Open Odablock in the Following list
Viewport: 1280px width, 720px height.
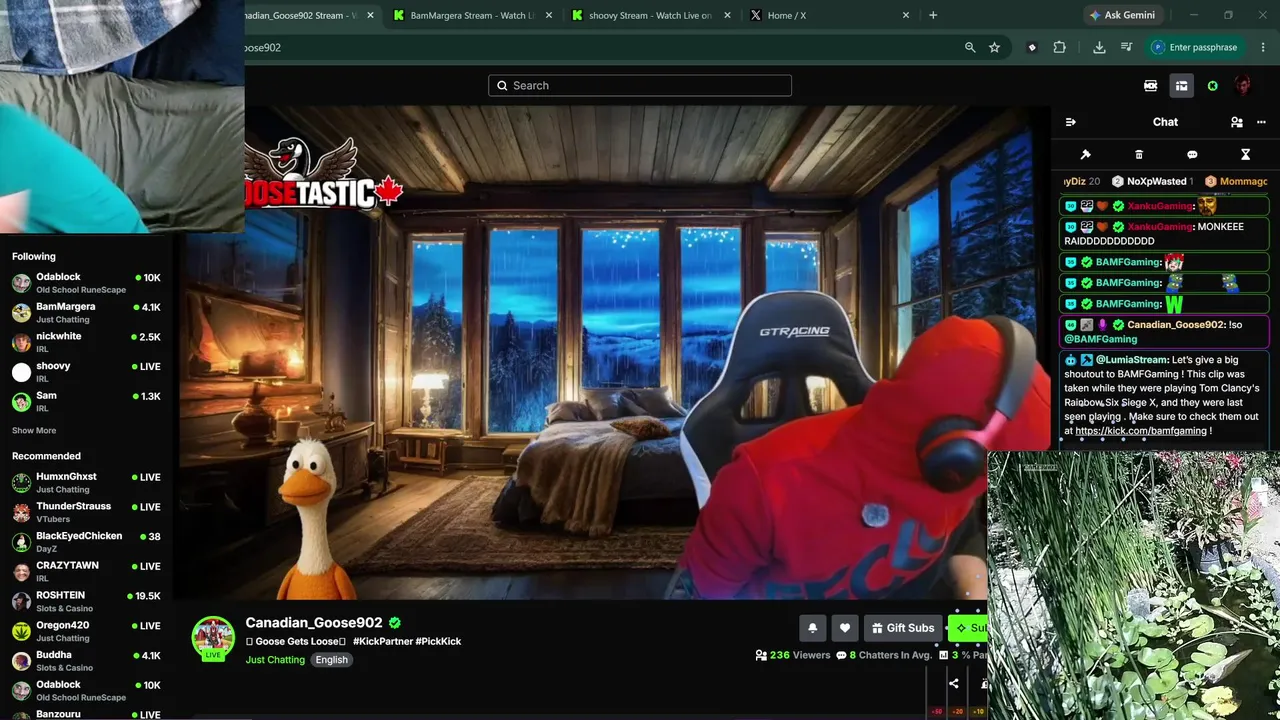point(86,283)
